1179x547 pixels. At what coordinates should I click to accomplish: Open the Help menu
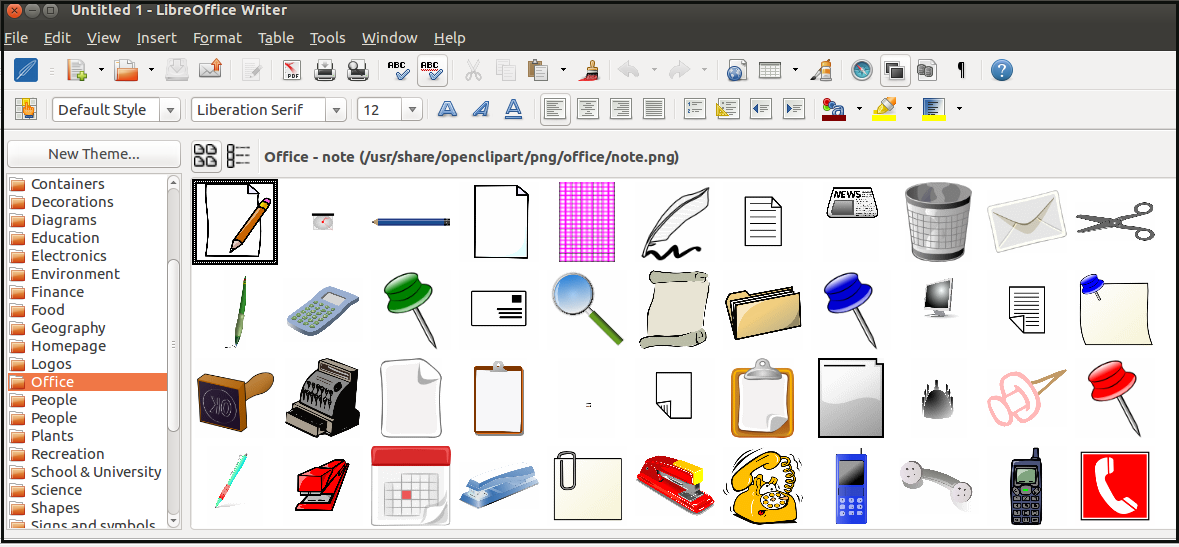coord(450,38)
